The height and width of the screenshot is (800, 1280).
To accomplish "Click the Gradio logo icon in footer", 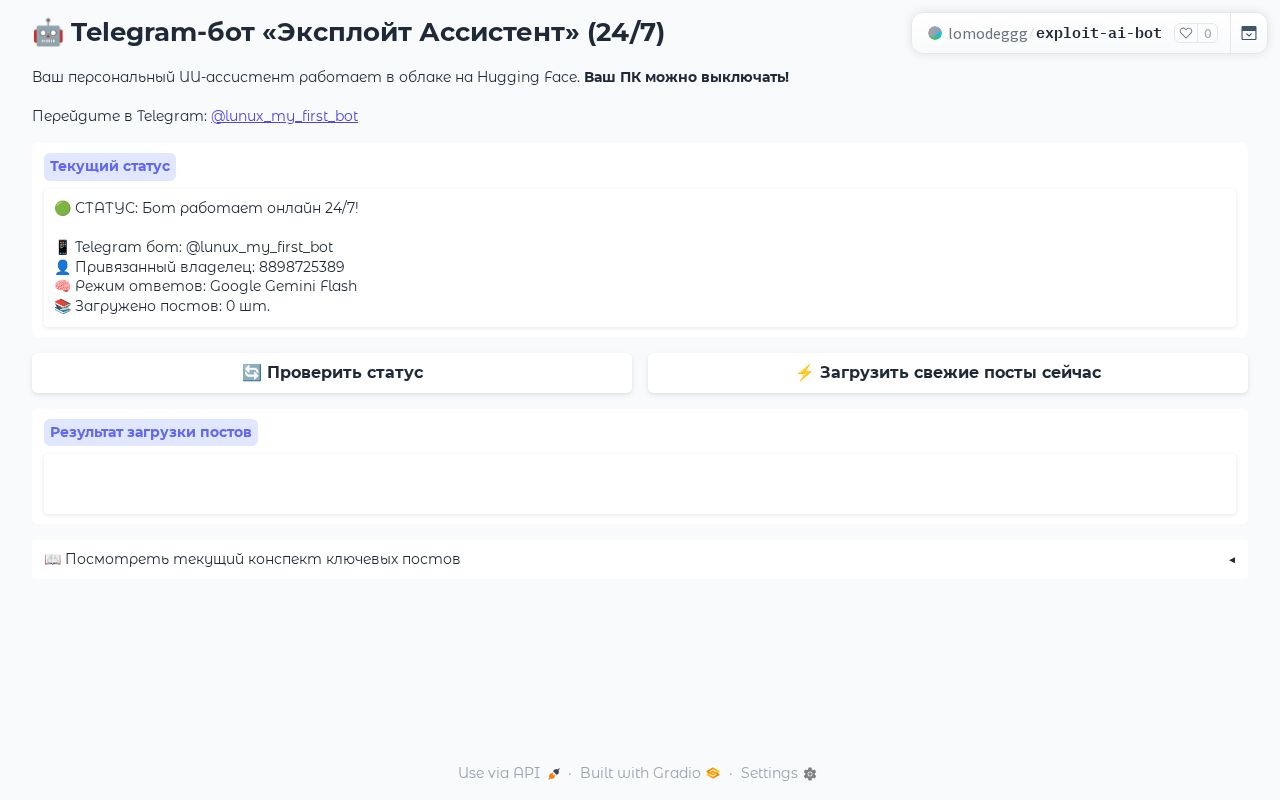I will pyautogui.click(x=713, y=773).
